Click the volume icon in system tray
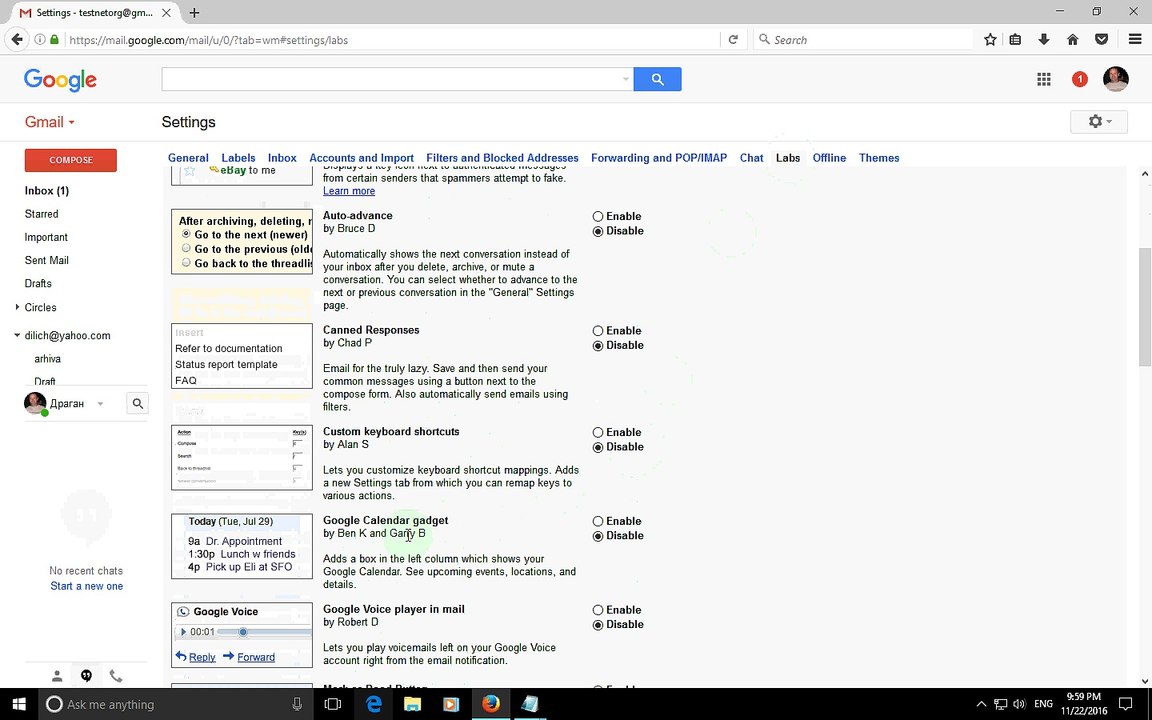The image size is (1152, 720). 1019,704
